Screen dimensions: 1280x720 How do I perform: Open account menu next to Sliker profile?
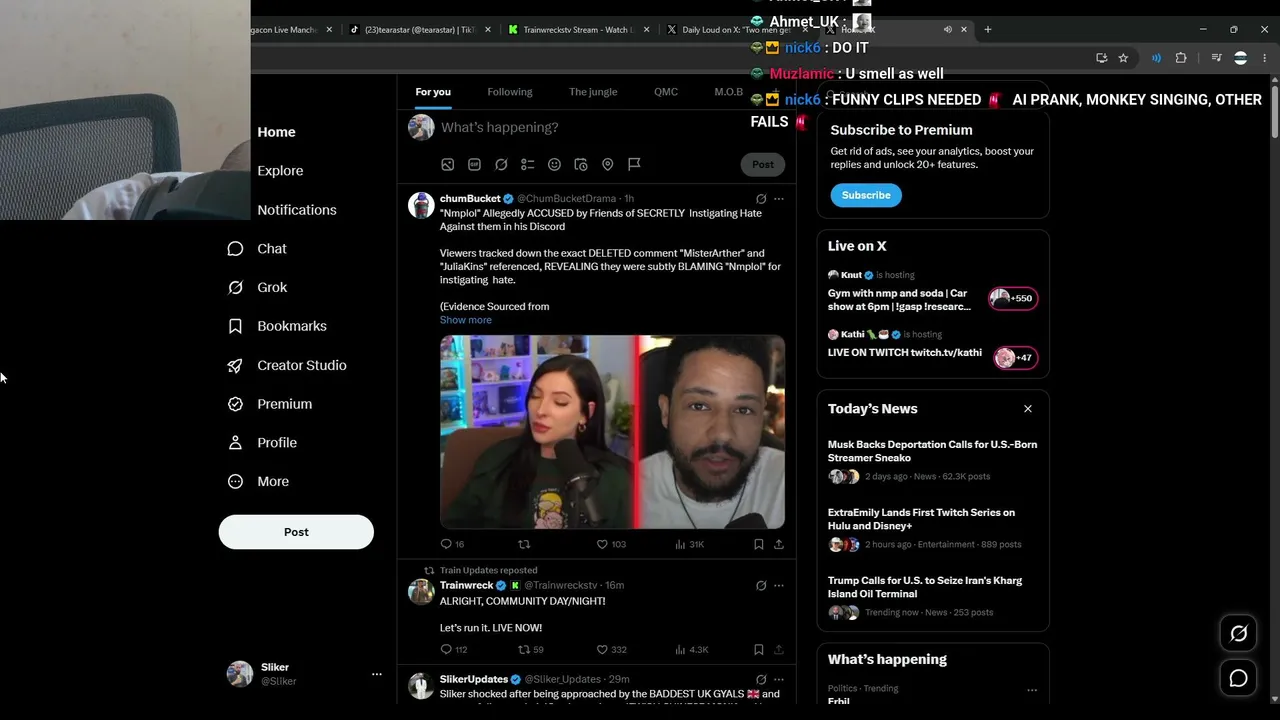pos(377,674)
